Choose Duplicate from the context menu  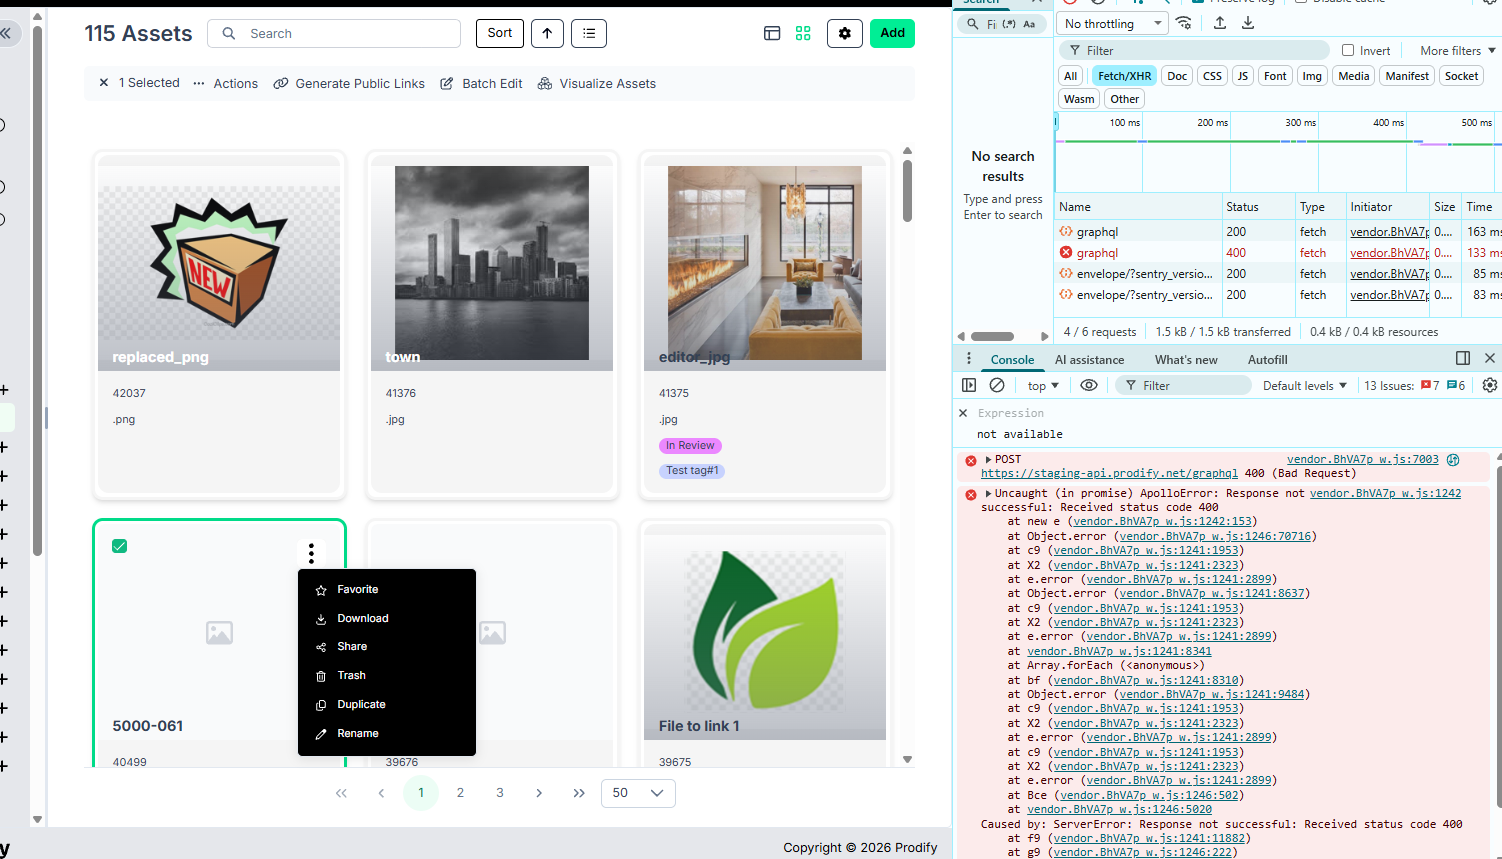pos(361,704)
